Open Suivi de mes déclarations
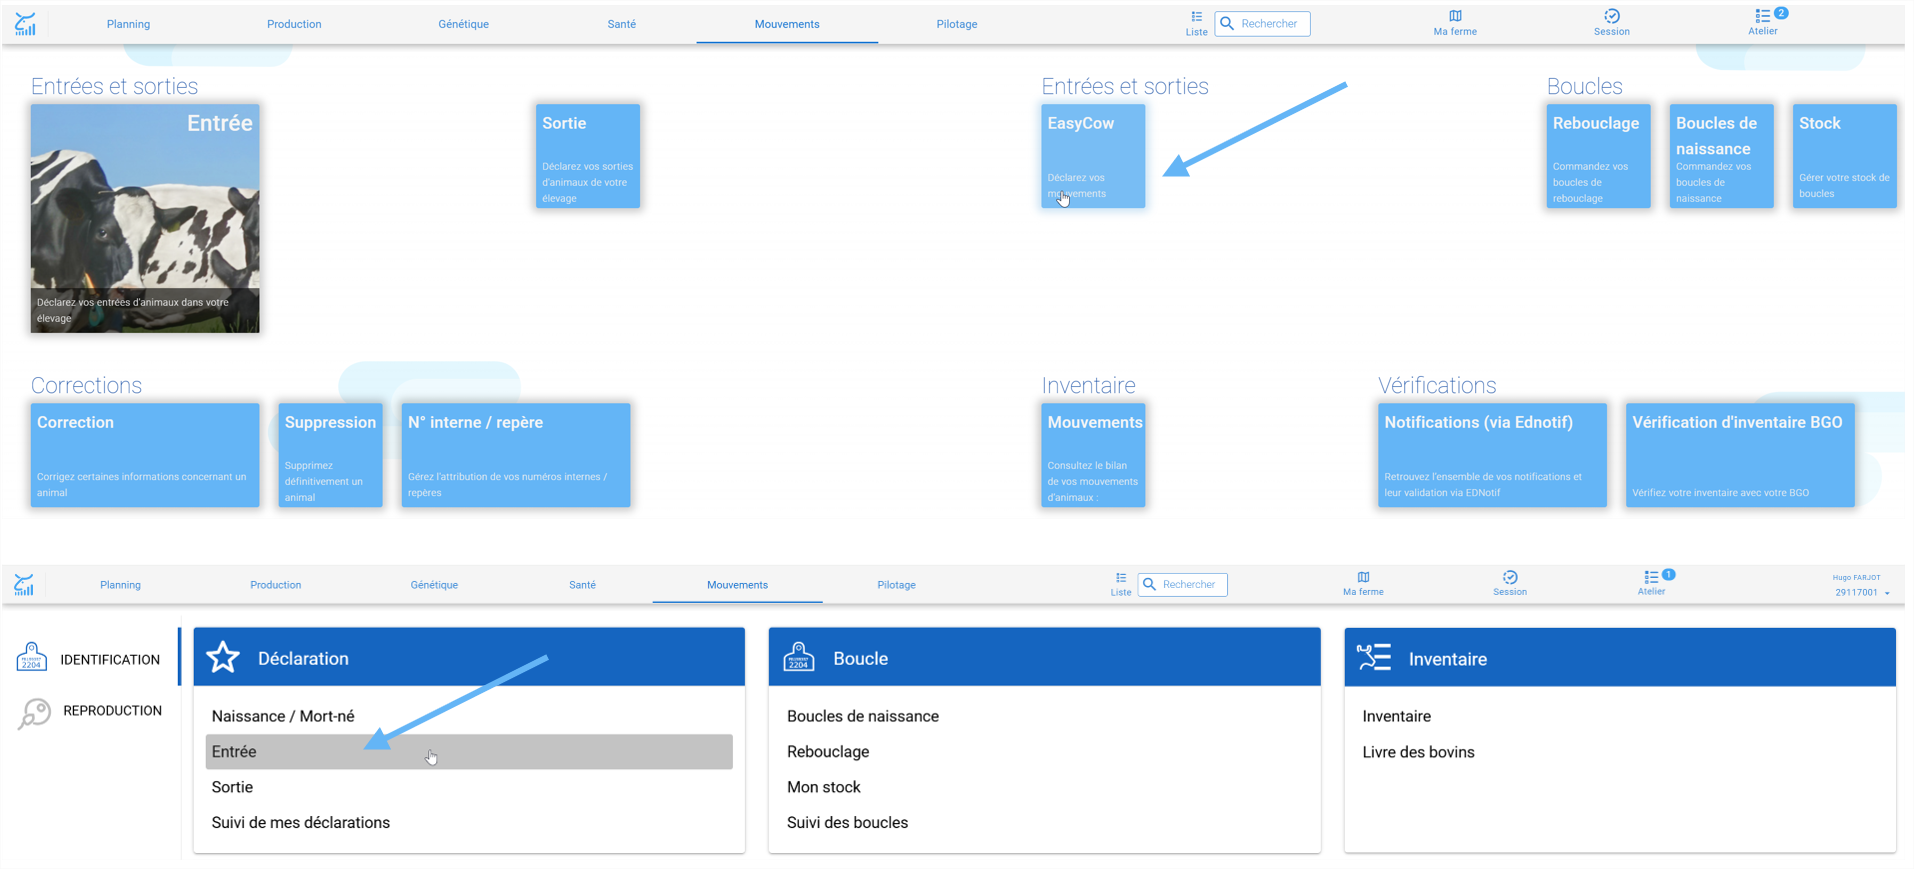 coord(301,823)
